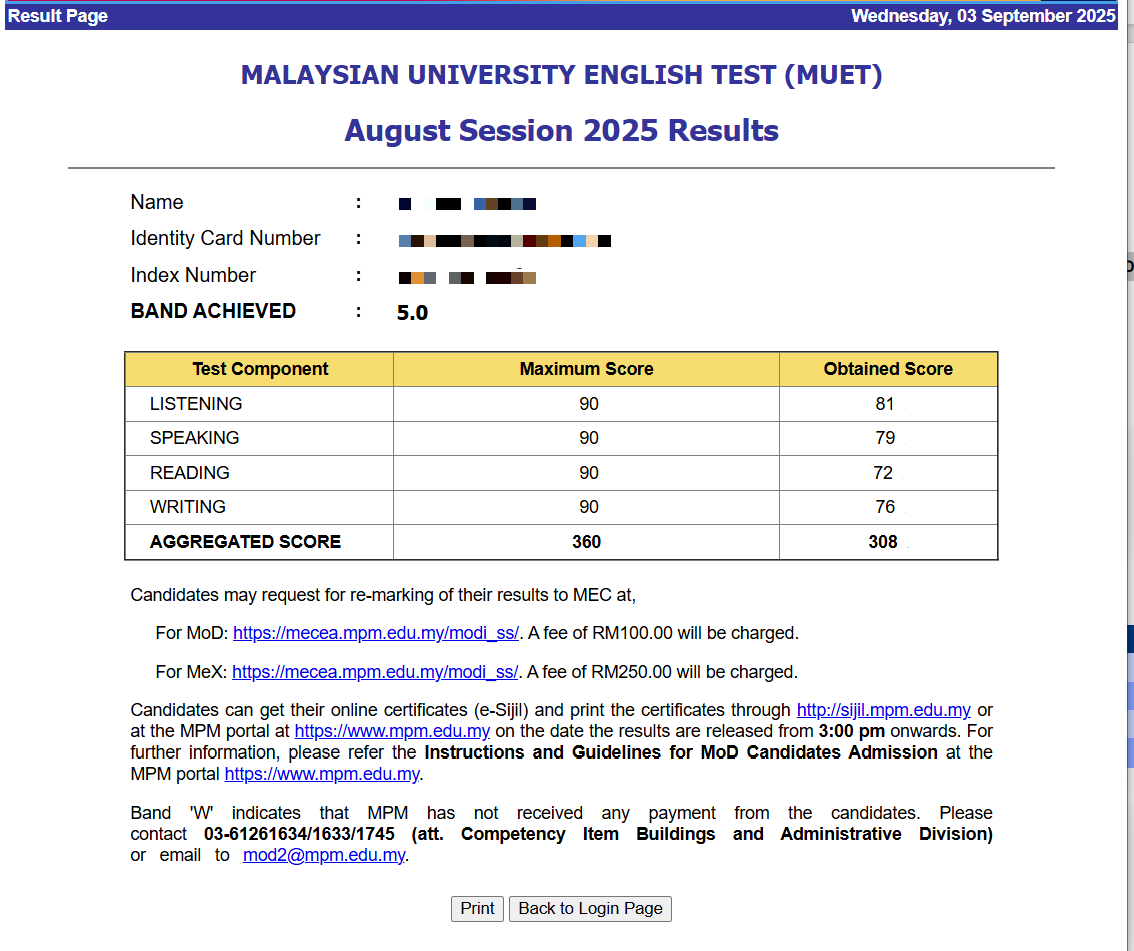
Task: Open the MeX re-marking request link
Action: click(375, 672)
